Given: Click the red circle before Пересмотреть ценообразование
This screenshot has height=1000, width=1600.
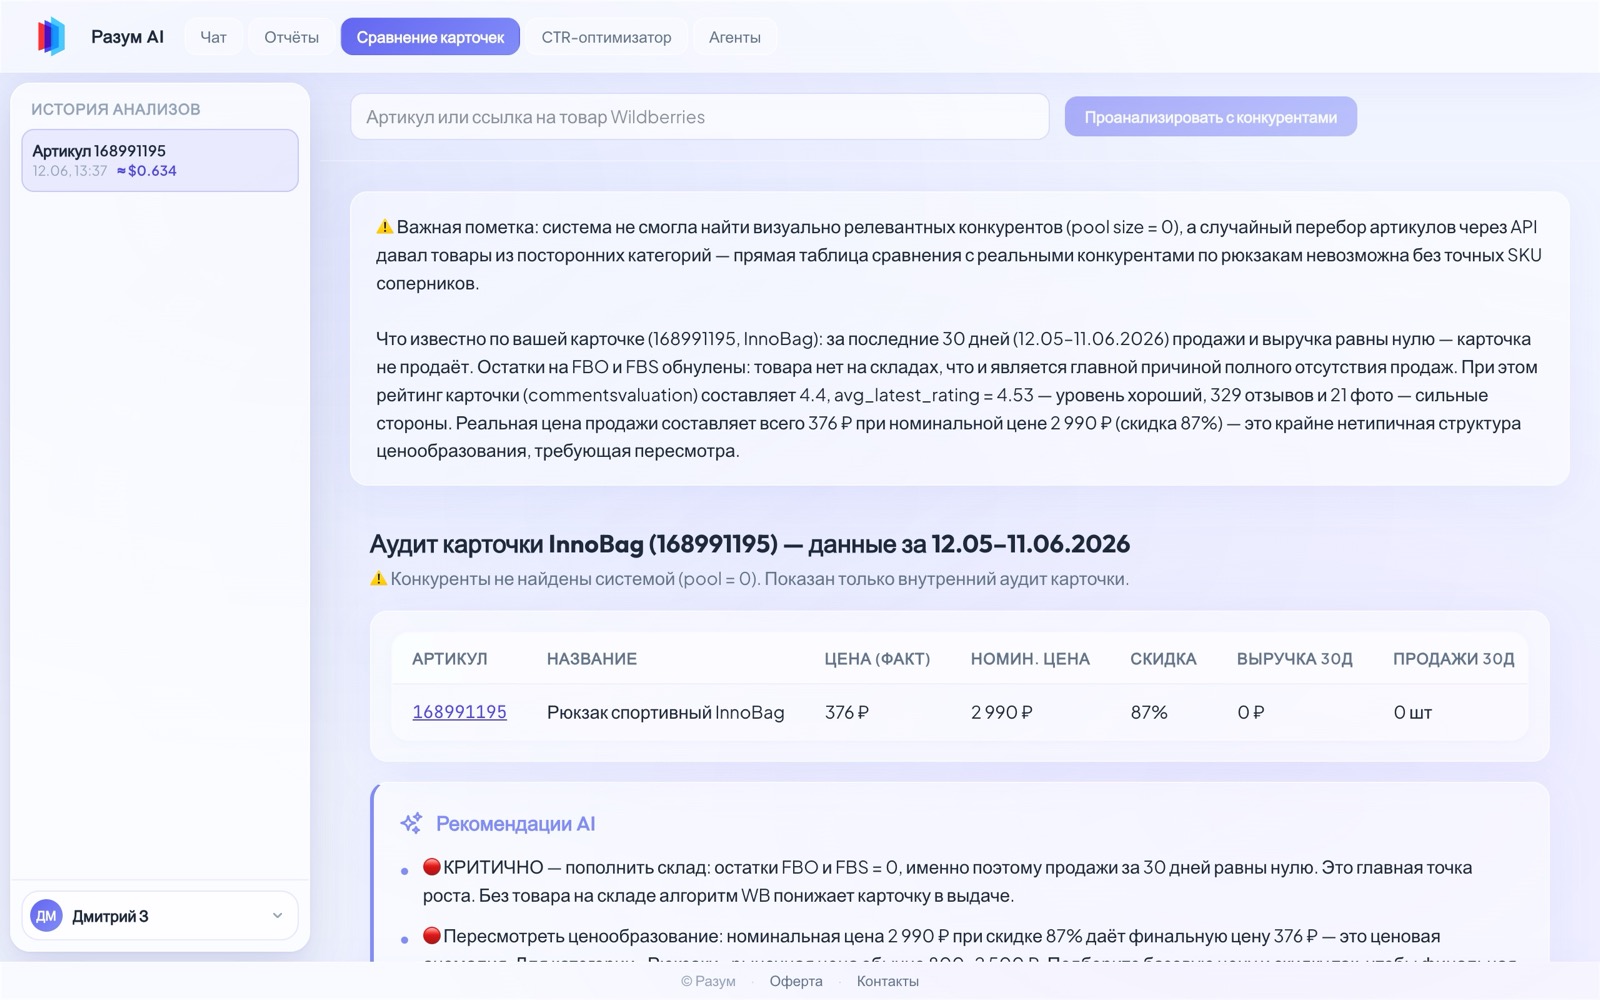Looking at the screenshot, I should [431, 936].
